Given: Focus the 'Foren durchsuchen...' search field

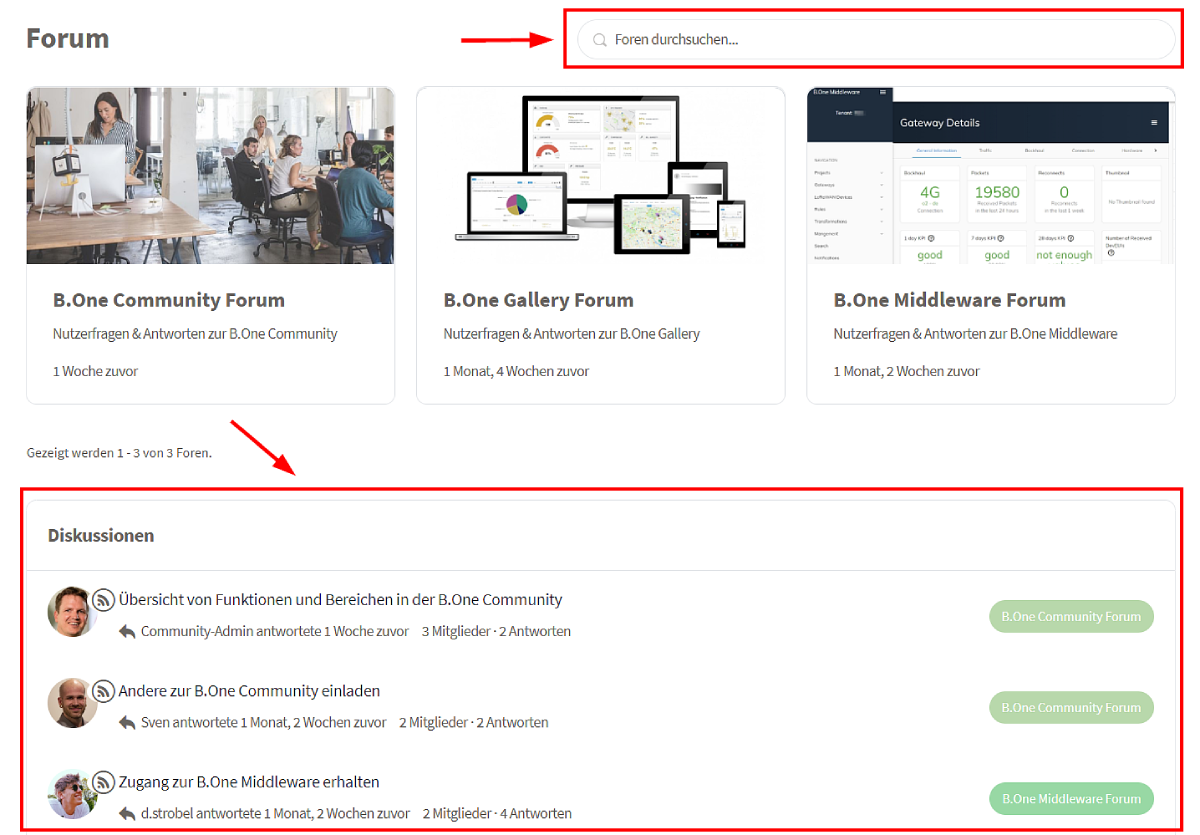Looking at the screenshot, I should [876, 40].
